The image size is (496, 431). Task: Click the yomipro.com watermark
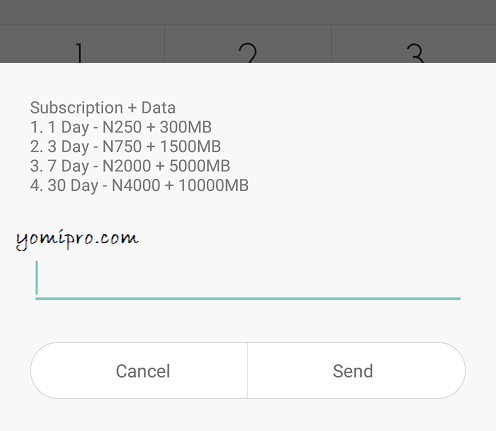(77, 239)
